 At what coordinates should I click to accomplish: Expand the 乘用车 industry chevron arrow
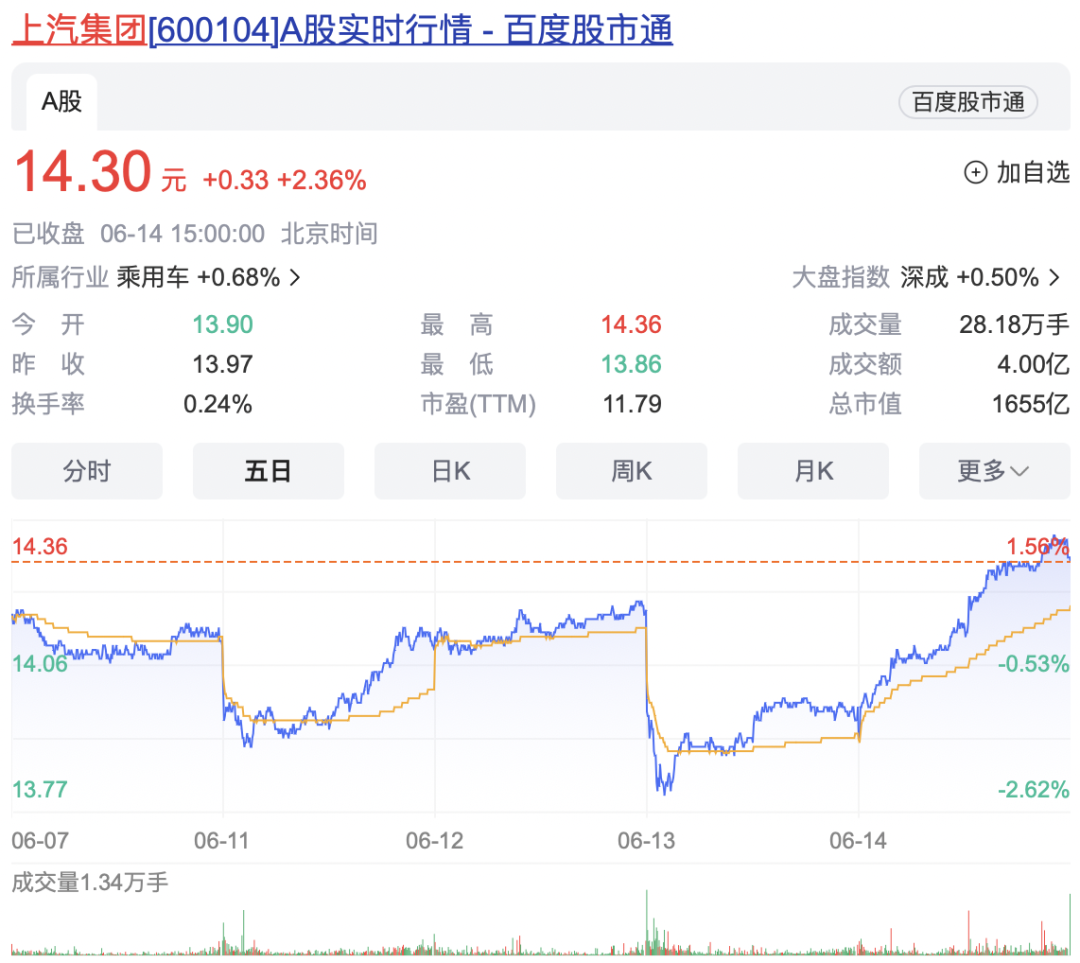pos(295,278)
